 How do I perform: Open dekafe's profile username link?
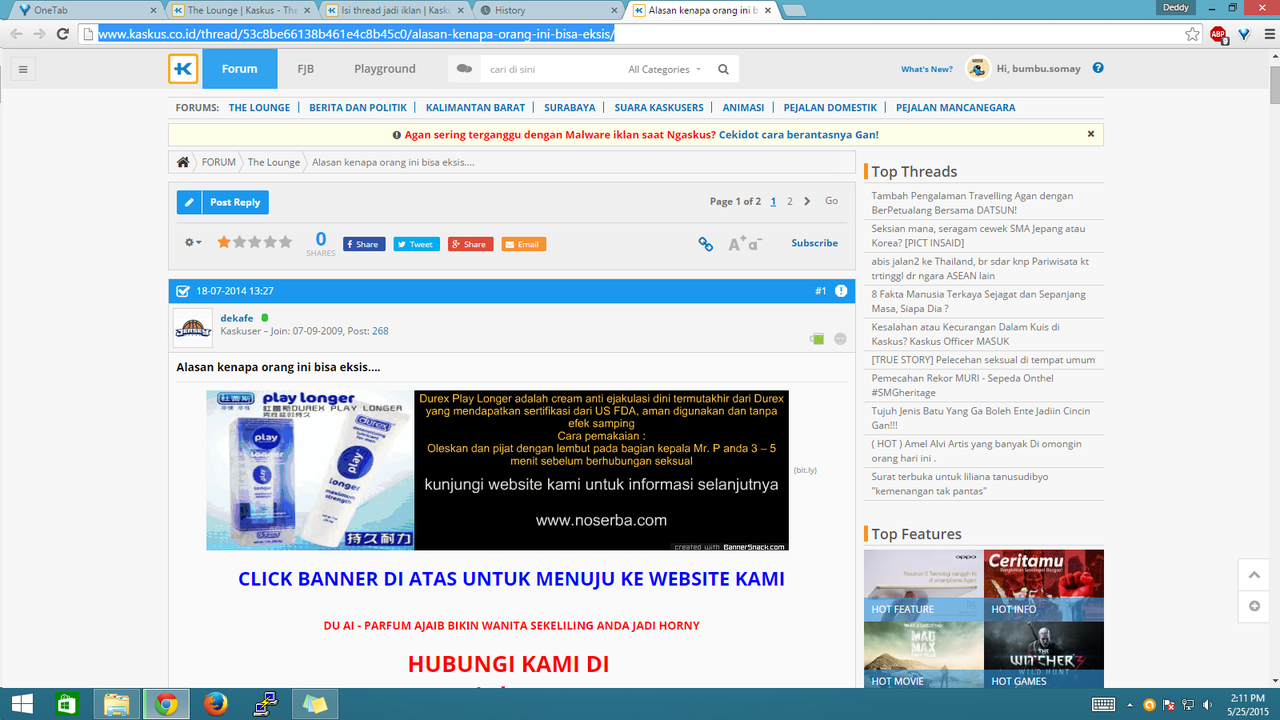pyautogui.click(x=237, y=318)
